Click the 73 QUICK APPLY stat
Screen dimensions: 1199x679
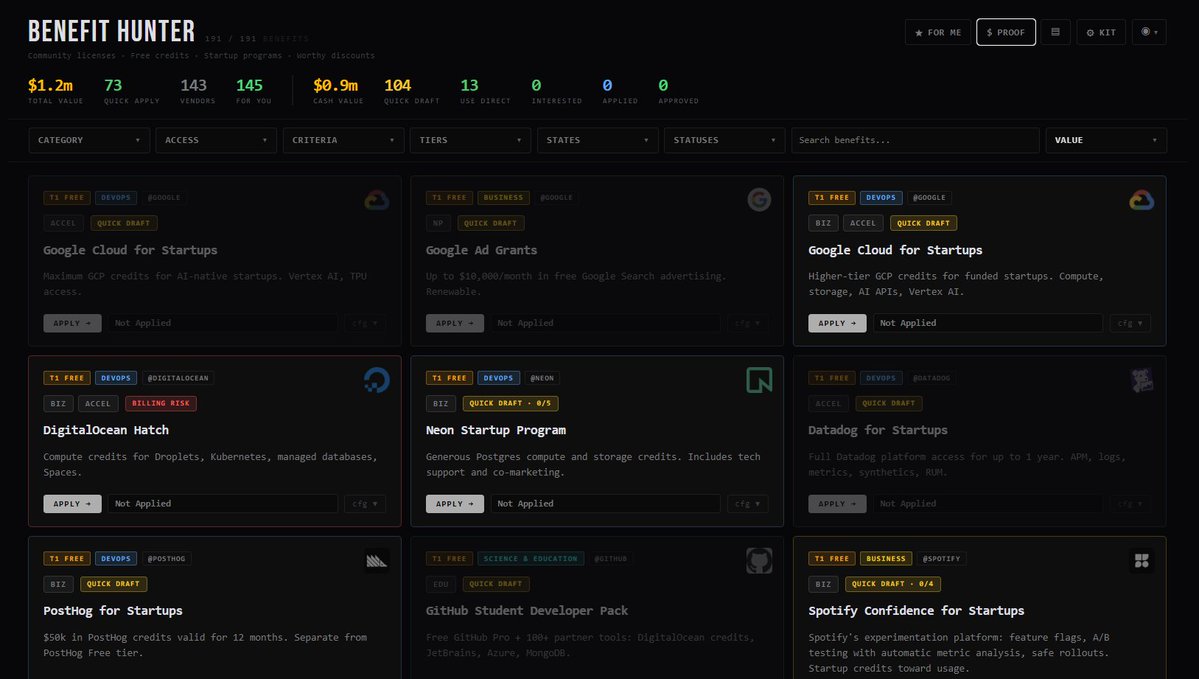[x=132, y=90]
